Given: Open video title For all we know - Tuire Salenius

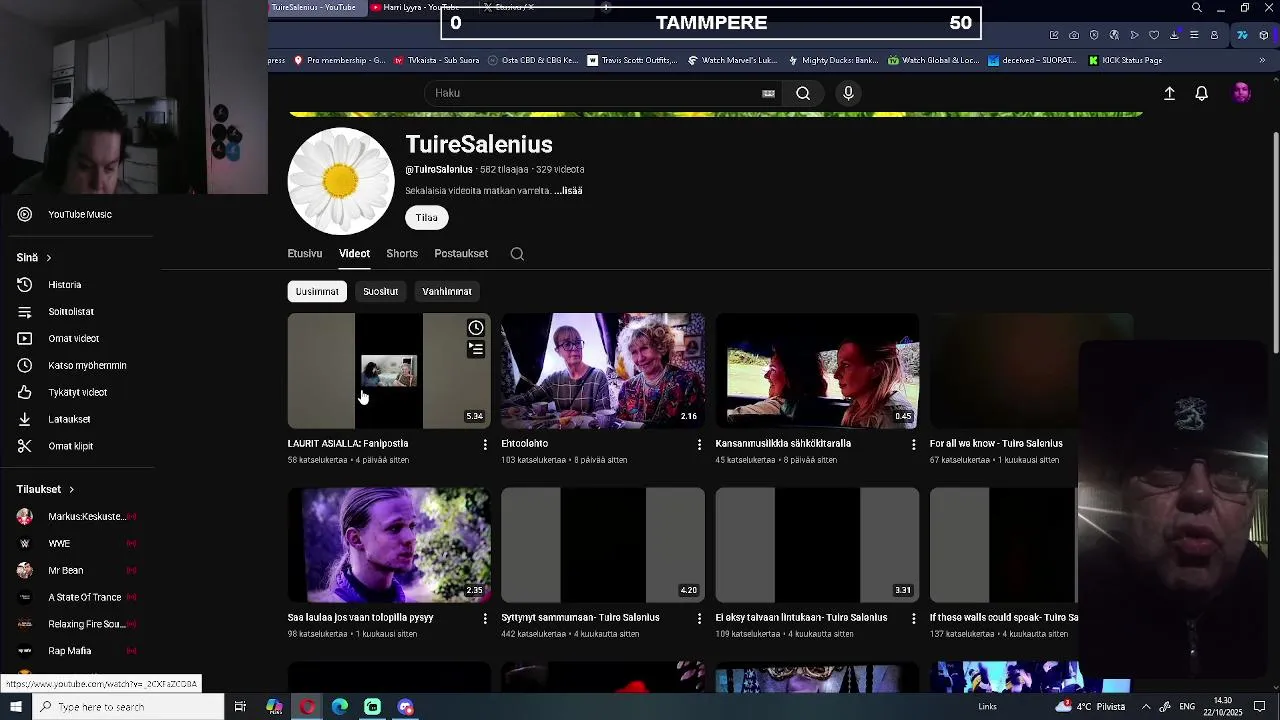Looking at the screenshot, I should click(996, 444).
